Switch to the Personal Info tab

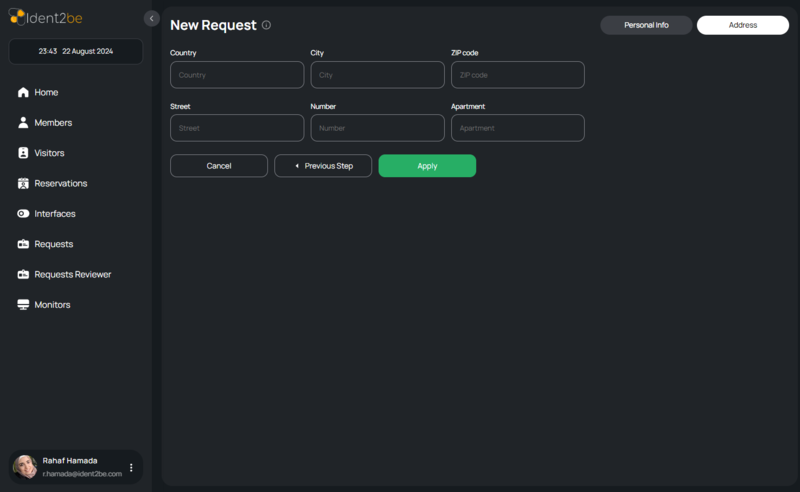[646, 25]
